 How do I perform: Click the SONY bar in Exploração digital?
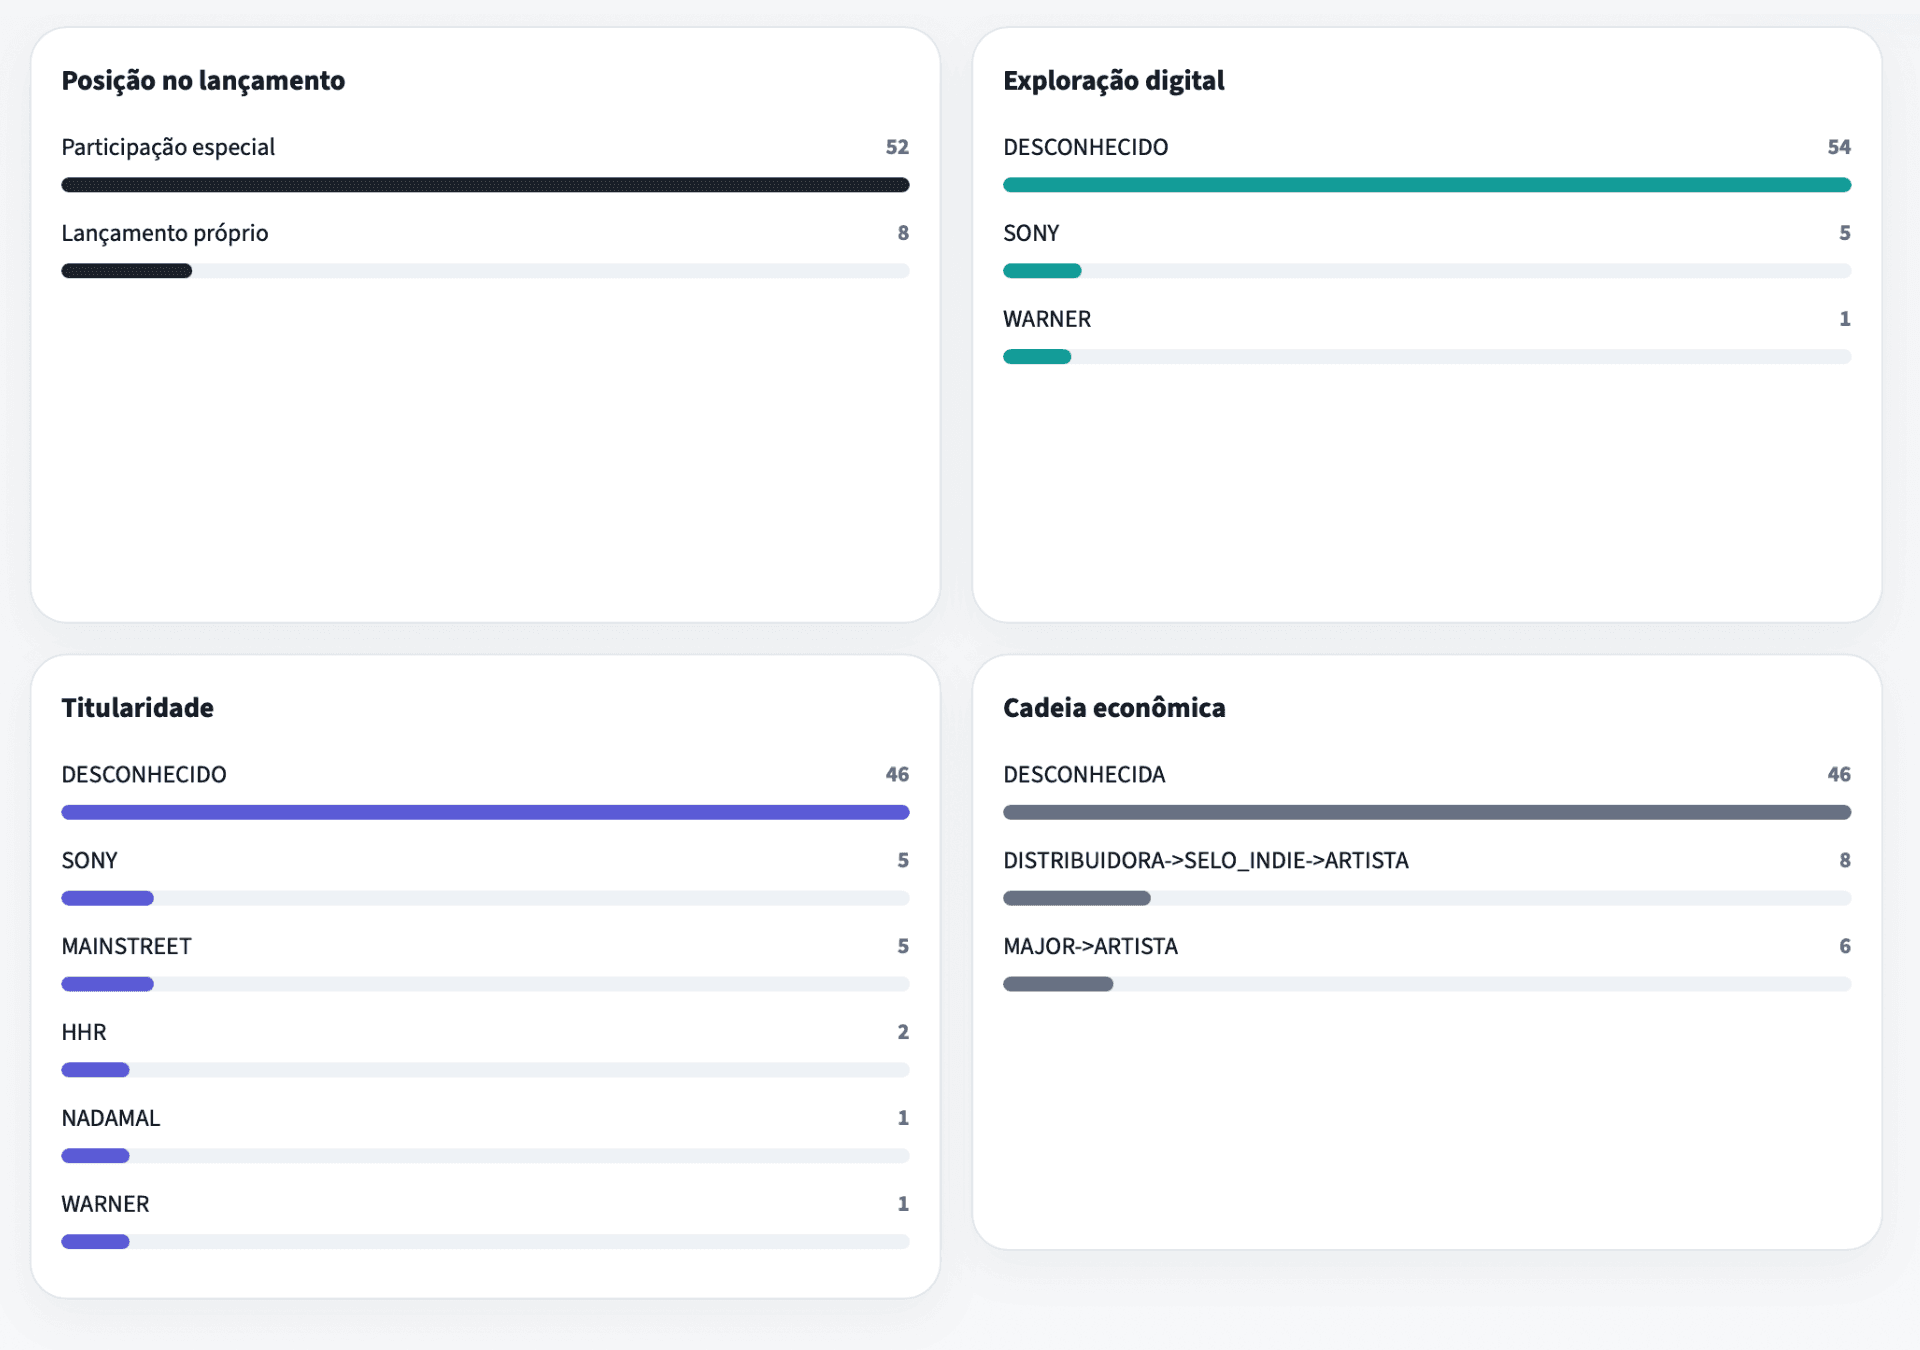click(1426, 271)
